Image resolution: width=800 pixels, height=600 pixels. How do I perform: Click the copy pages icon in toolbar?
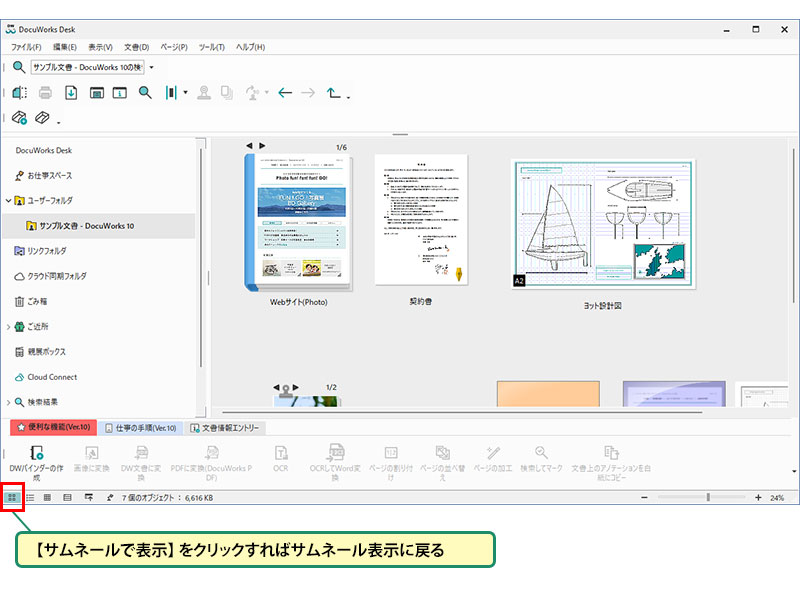[x=227, y=93]
